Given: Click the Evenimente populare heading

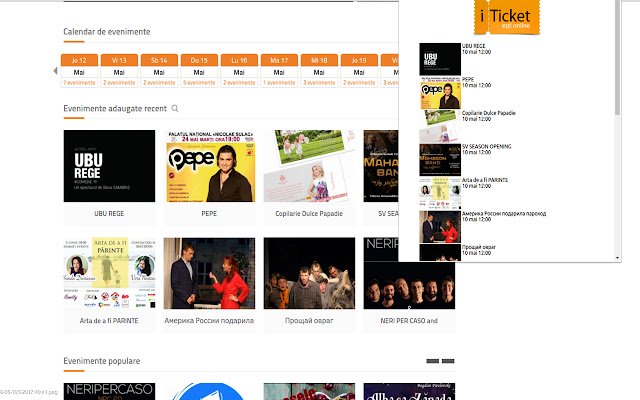Looking at the screenshot, I should (102, 361).
